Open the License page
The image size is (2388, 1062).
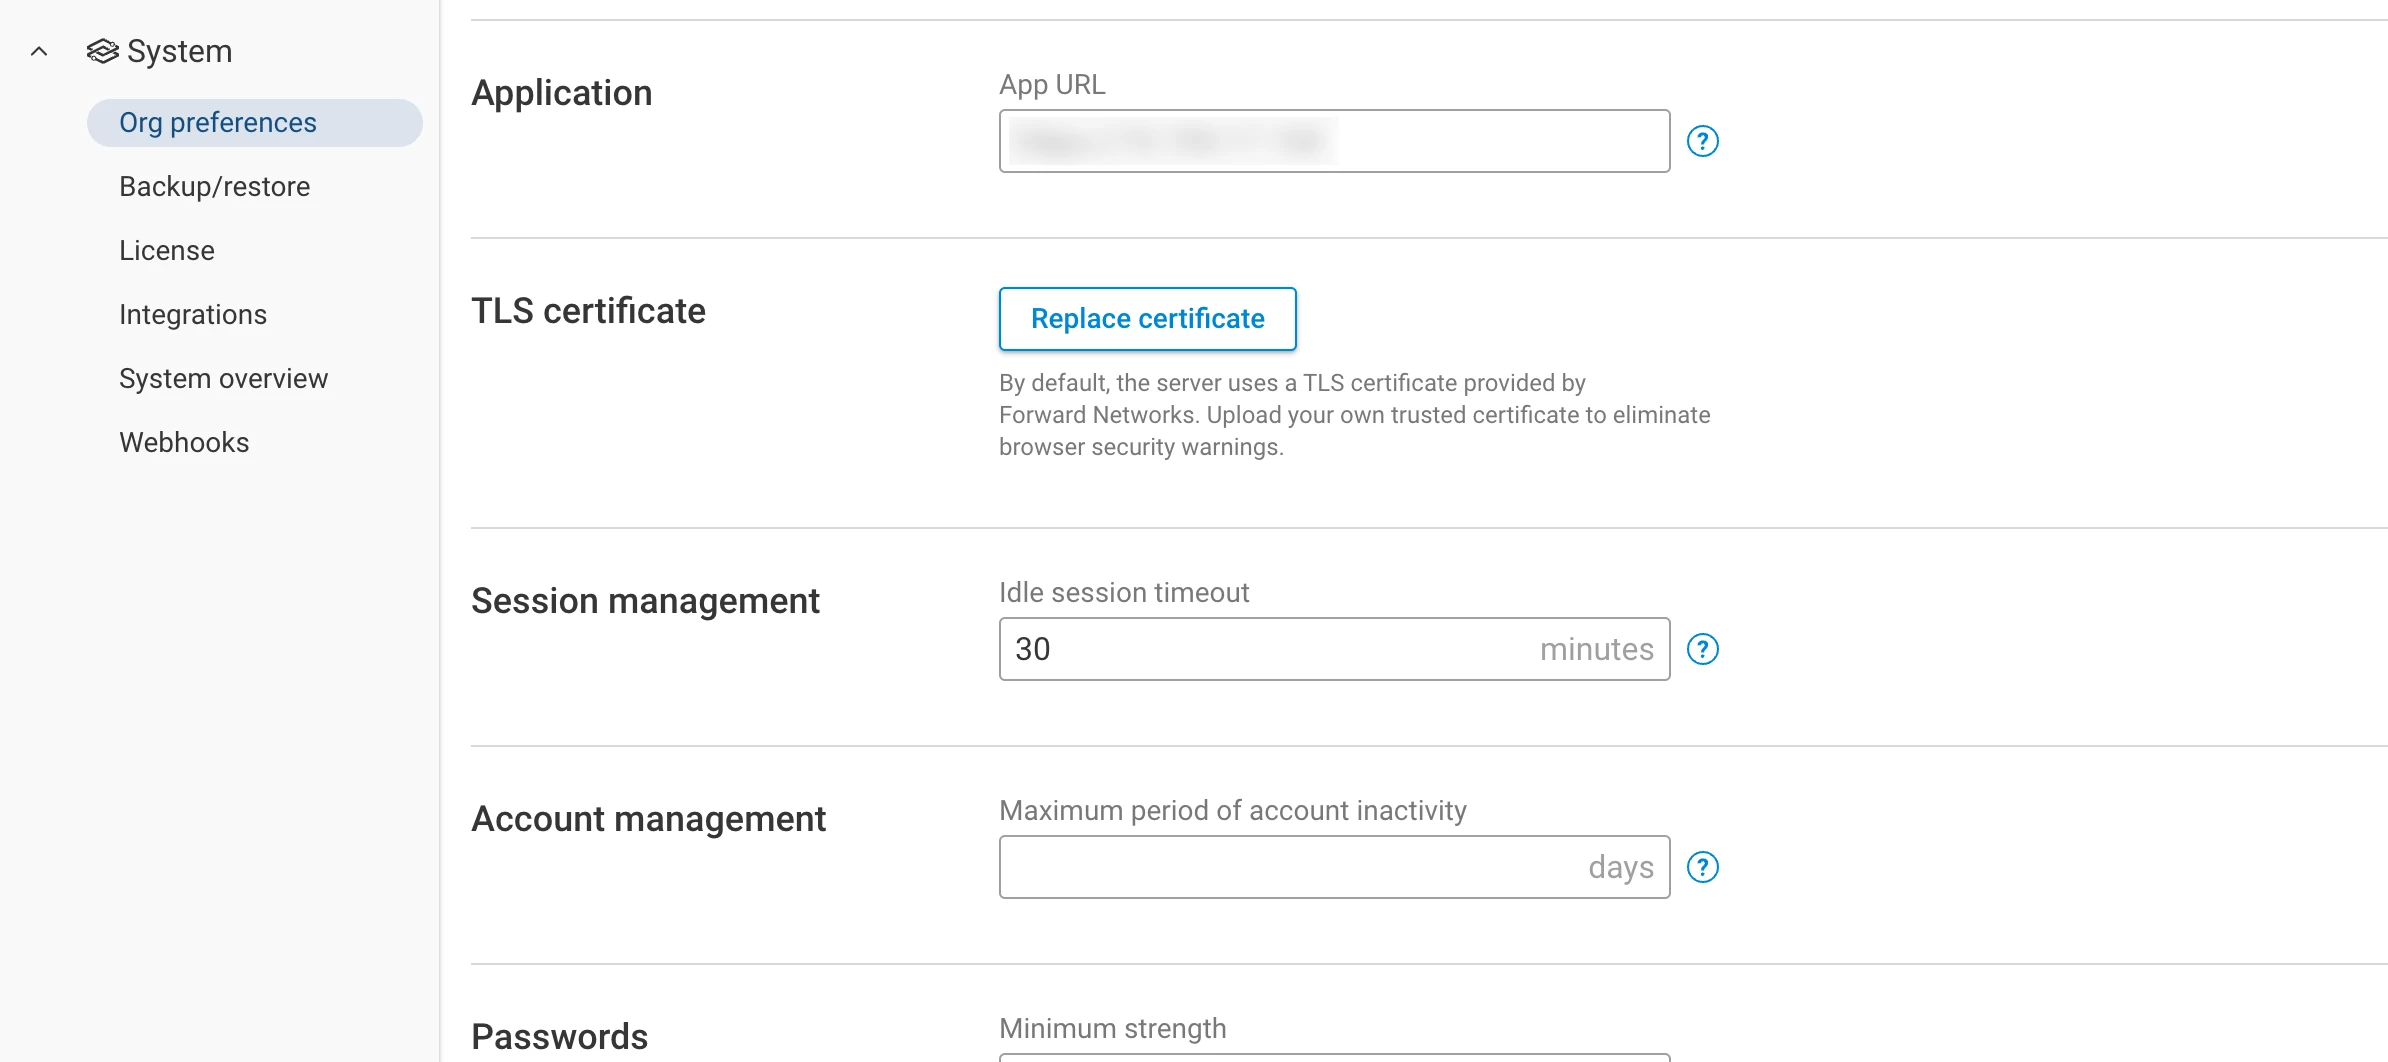pyautogui.click(x=166, y=251)
